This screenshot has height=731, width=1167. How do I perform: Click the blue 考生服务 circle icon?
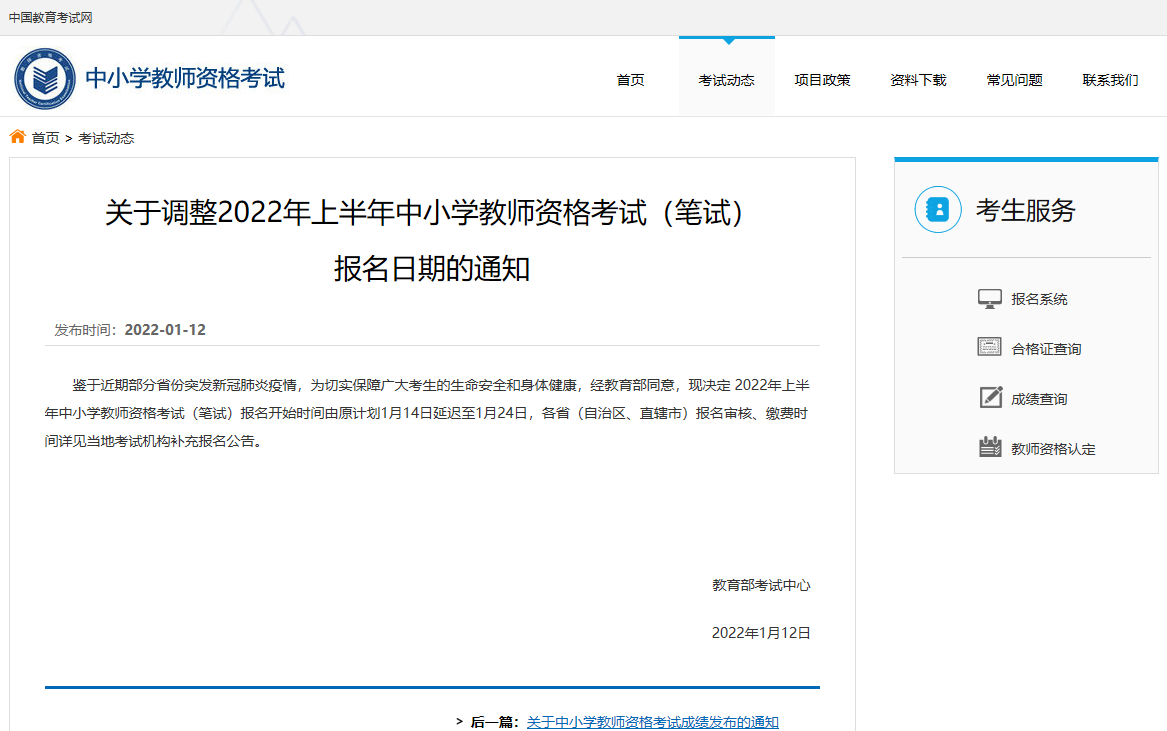(937, 210)
